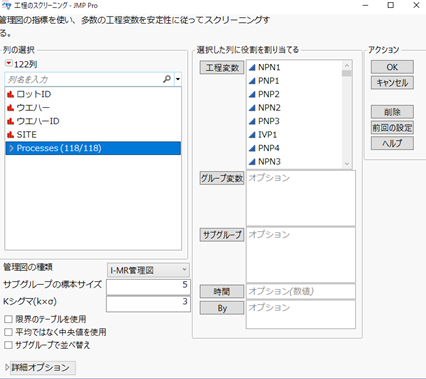Click the サブグループの標本サイズ input field
Screen dimensions: 426x379
coord(148,287)
